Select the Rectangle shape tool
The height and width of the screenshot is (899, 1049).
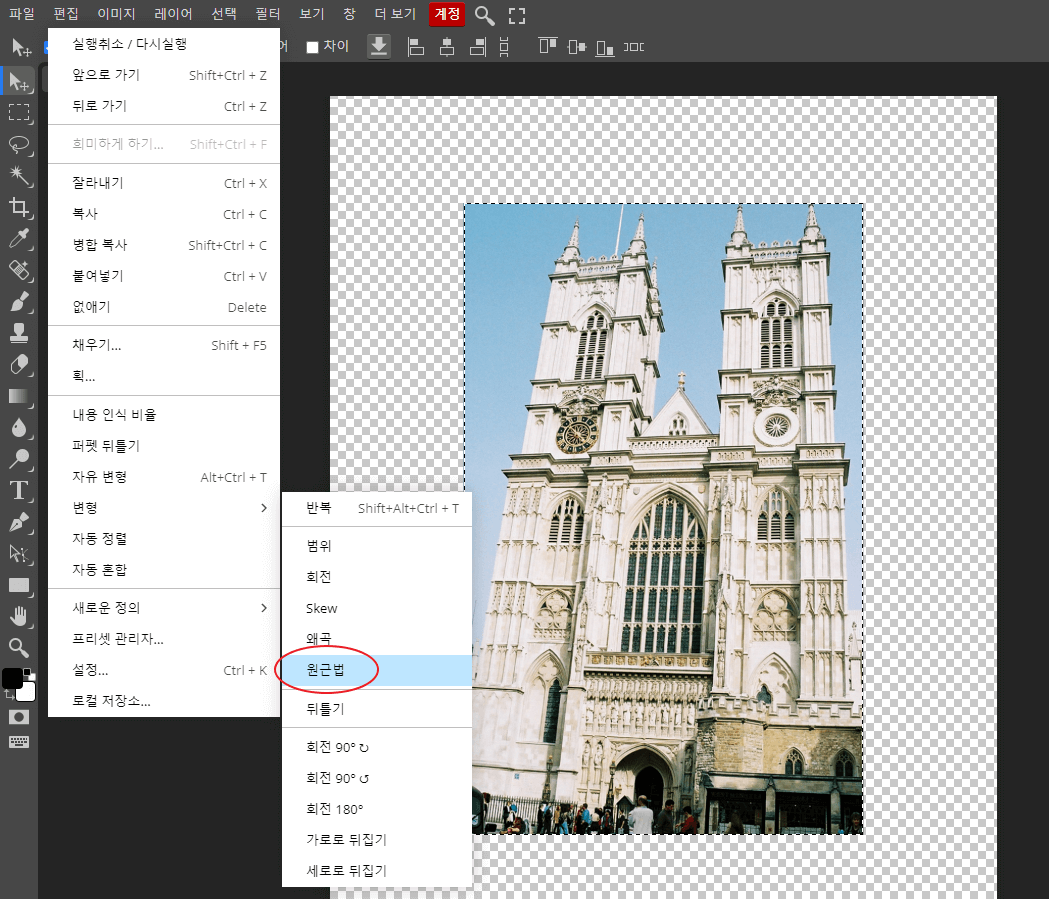(x=19, y=585)
